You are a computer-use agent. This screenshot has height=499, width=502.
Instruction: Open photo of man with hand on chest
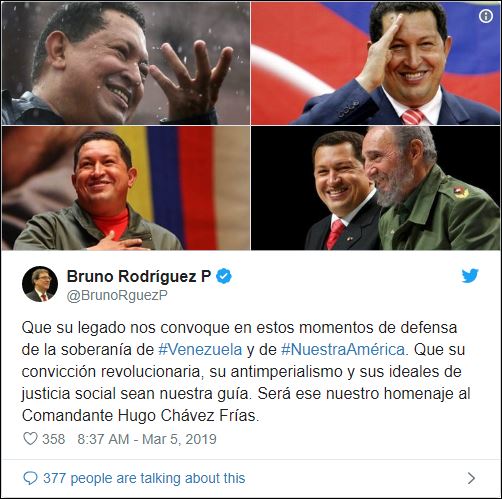pyautogui.click(x=126, y=188)
